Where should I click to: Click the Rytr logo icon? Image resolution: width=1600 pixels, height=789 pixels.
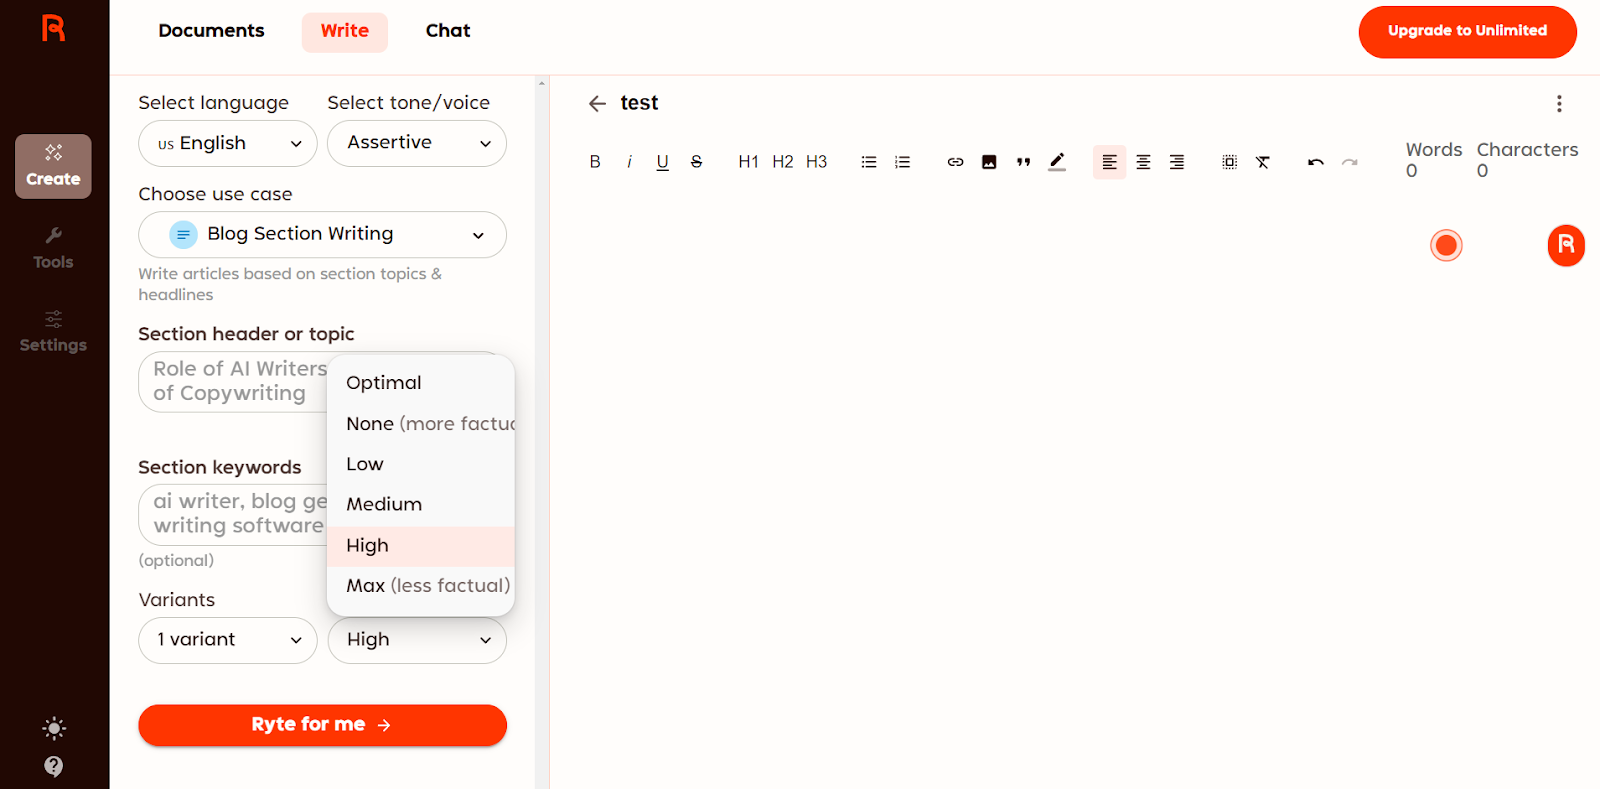pyautogui.click(x=54, y=28)
